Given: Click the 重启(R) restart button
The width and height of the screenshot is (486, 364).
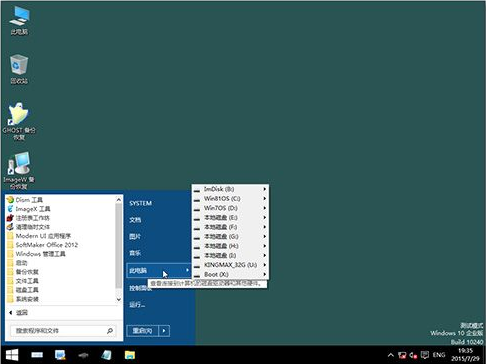Looking at the screenshot, I should pyautogui.click(x=143, y=331).
